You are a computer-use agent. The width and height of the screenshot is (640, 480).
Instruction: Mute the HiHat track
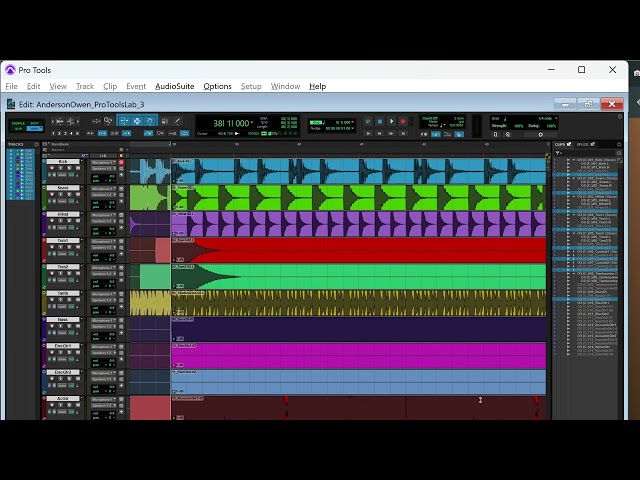point(78,220)
